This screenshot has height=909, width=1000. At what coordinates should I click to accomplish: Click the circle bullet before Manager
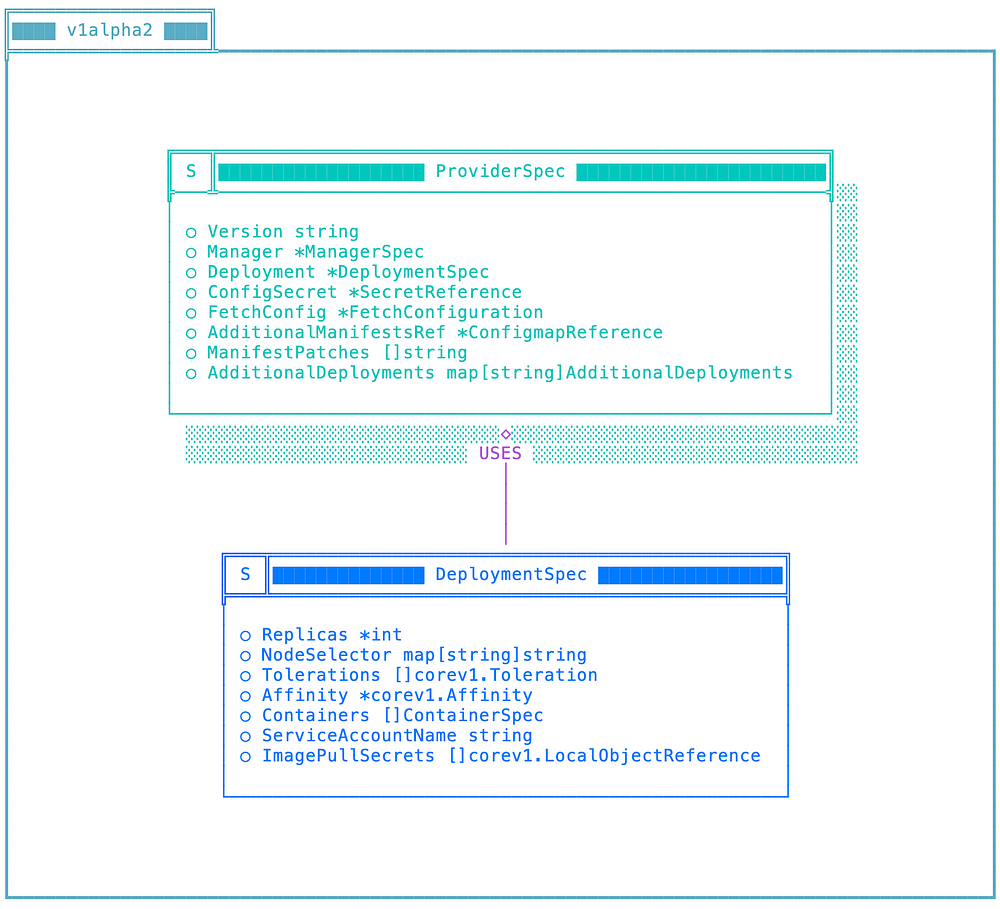[x=191, y=253]
